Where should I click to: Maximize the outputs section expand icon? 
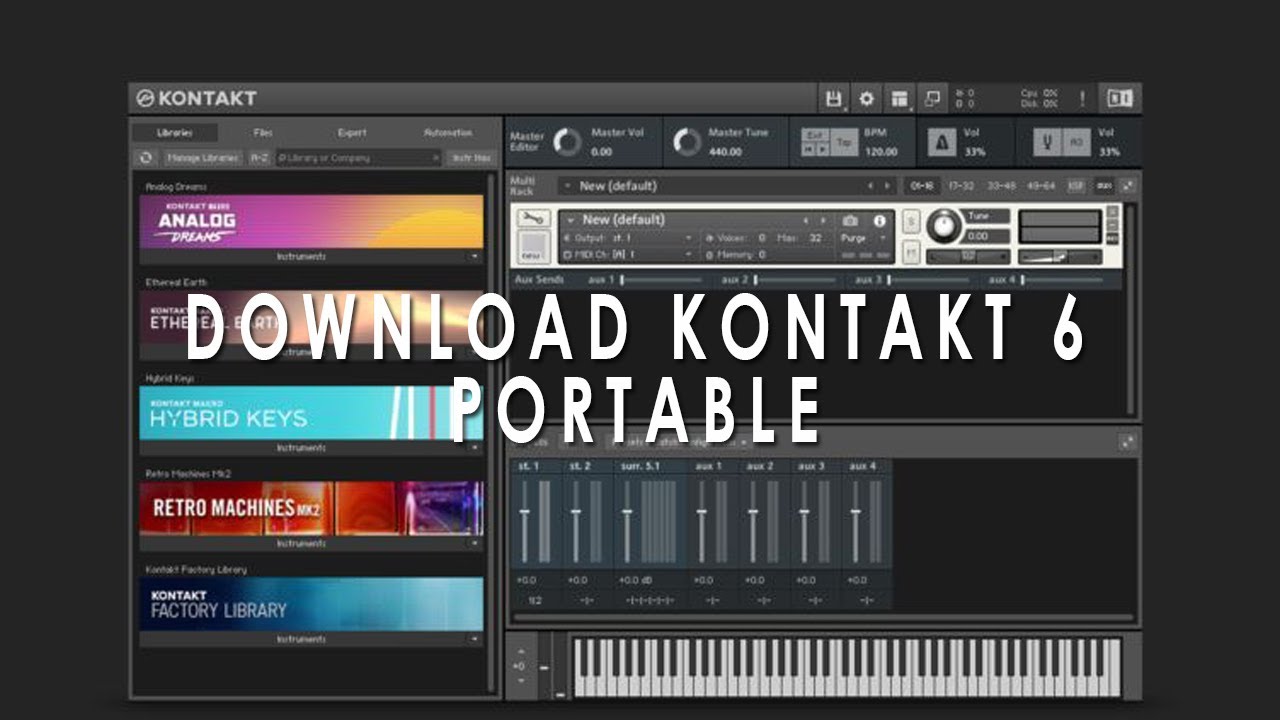(1128, 442)
